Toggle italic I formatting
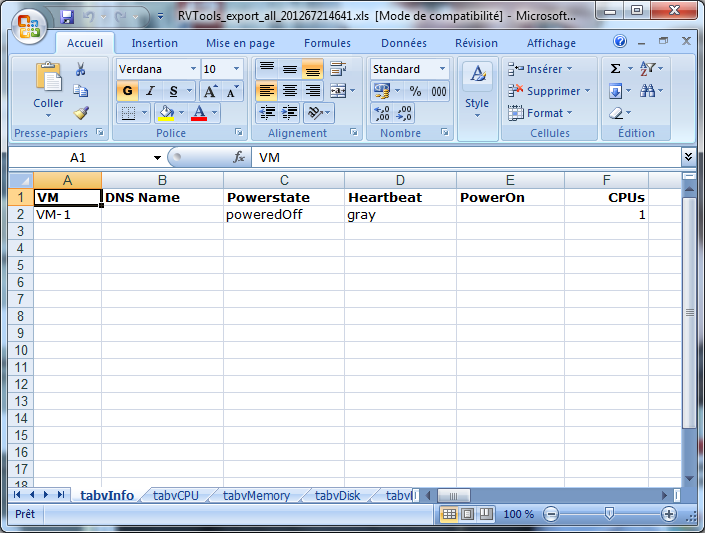Screen dimensions: 705x533 [x=150, y=91]
